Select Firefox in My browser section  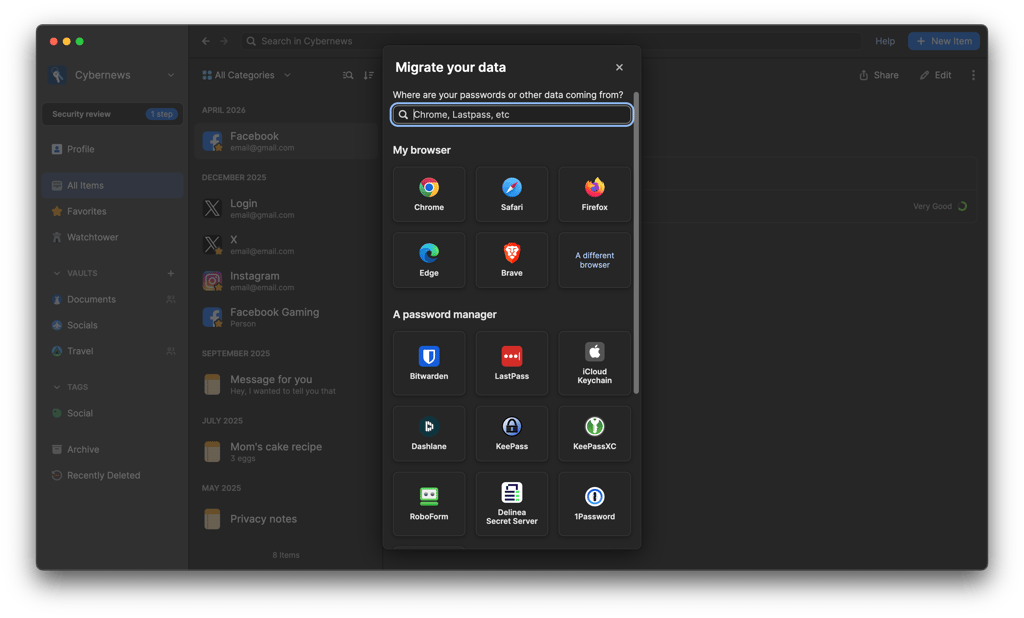[x=594, y=195]
